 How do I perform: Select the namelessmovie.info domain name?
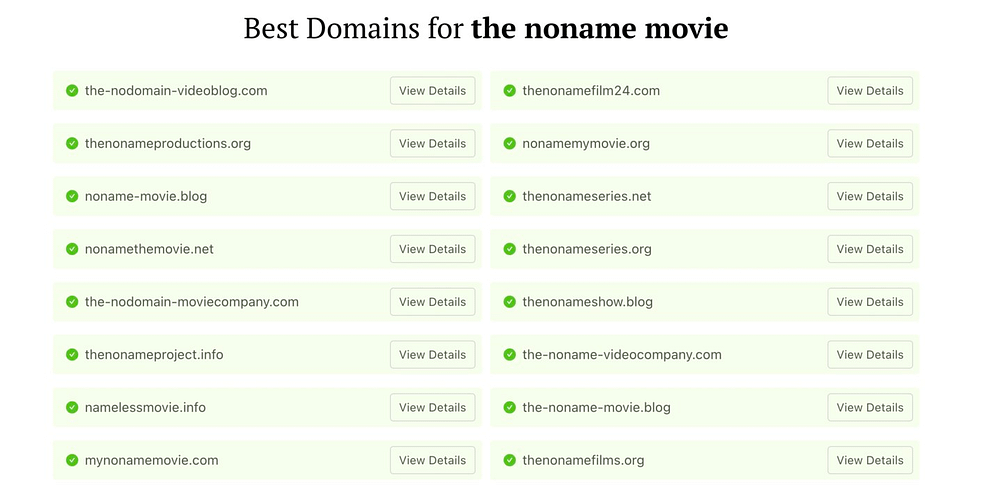pyautogui.click(x=145, y=408)
